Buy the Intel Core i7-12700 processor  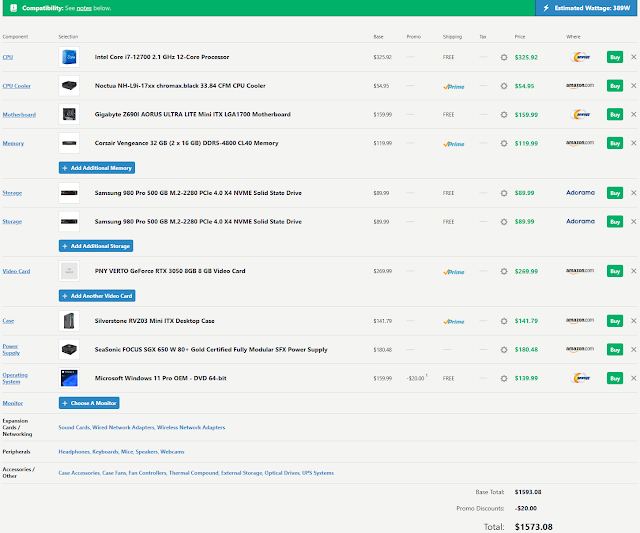[x=615, y=57]
